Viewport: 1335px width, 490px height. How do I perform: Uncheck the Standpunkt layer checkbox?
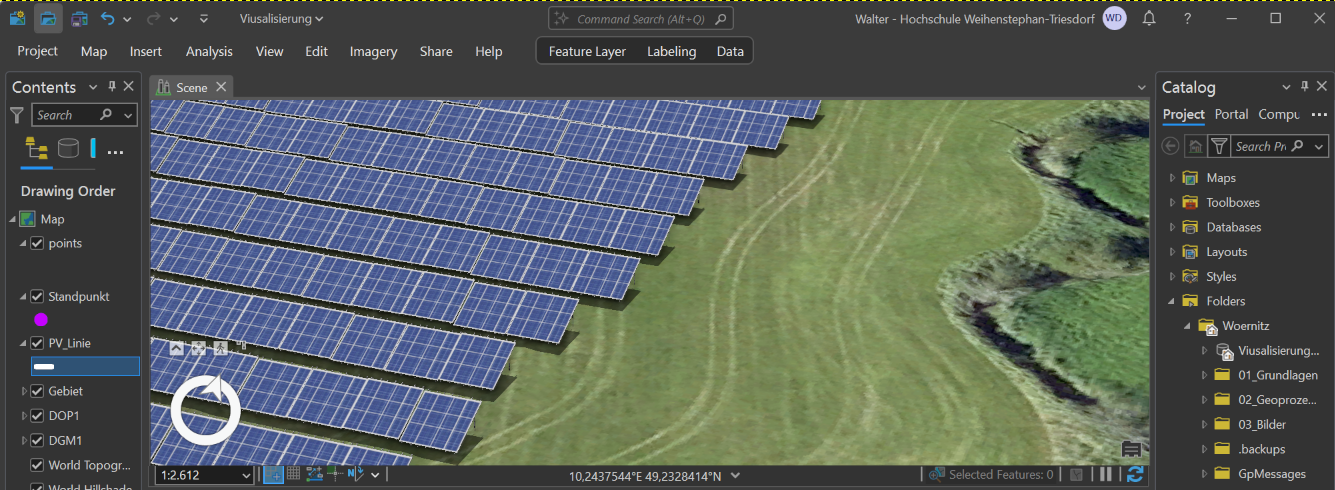pos(37,297)
